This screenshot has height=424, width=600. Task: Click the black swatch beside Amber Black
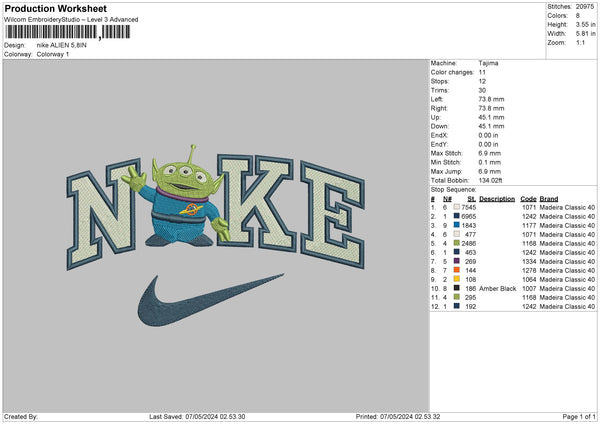pos(457,288)
